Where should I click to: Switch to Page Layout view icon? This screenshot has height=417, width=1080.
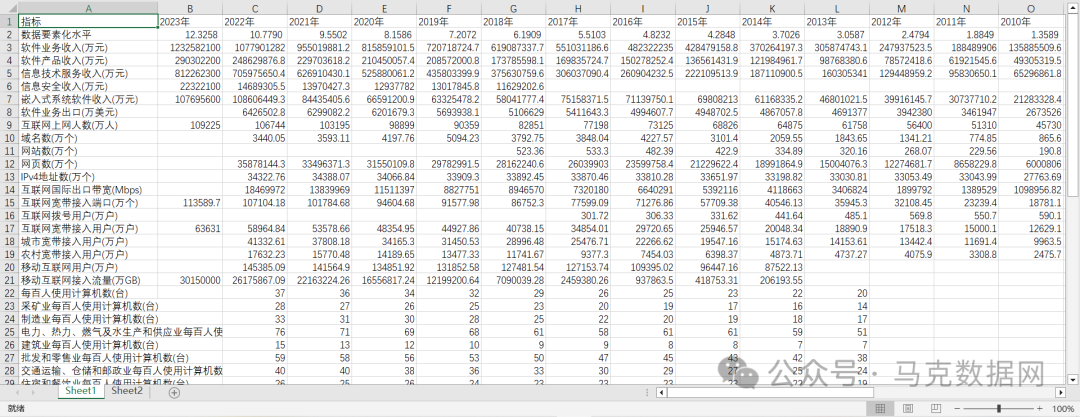[908, 409]
